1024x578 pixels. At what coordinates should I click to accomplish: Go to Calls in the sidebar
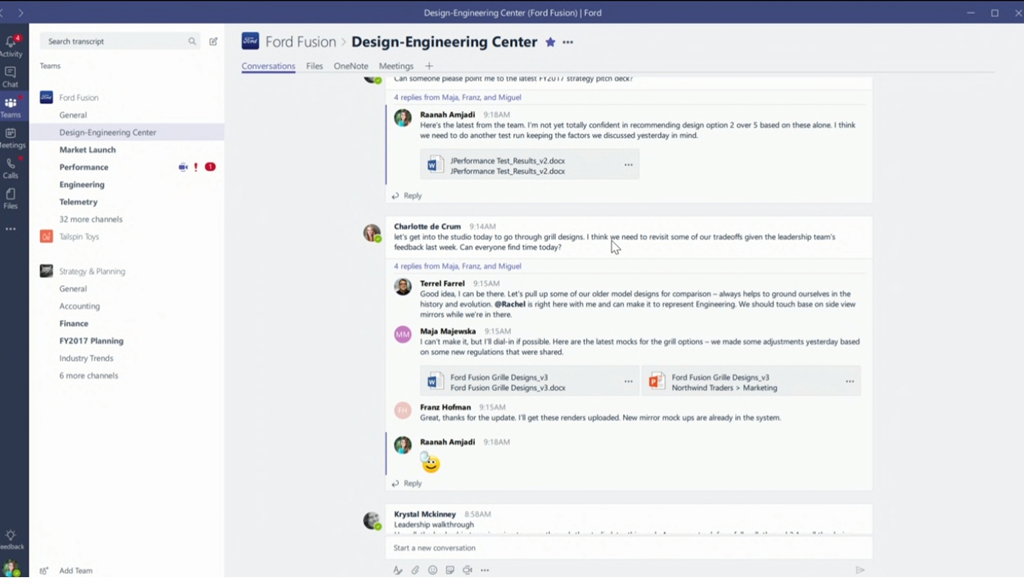pyautogui.click(x=11, y=166)
